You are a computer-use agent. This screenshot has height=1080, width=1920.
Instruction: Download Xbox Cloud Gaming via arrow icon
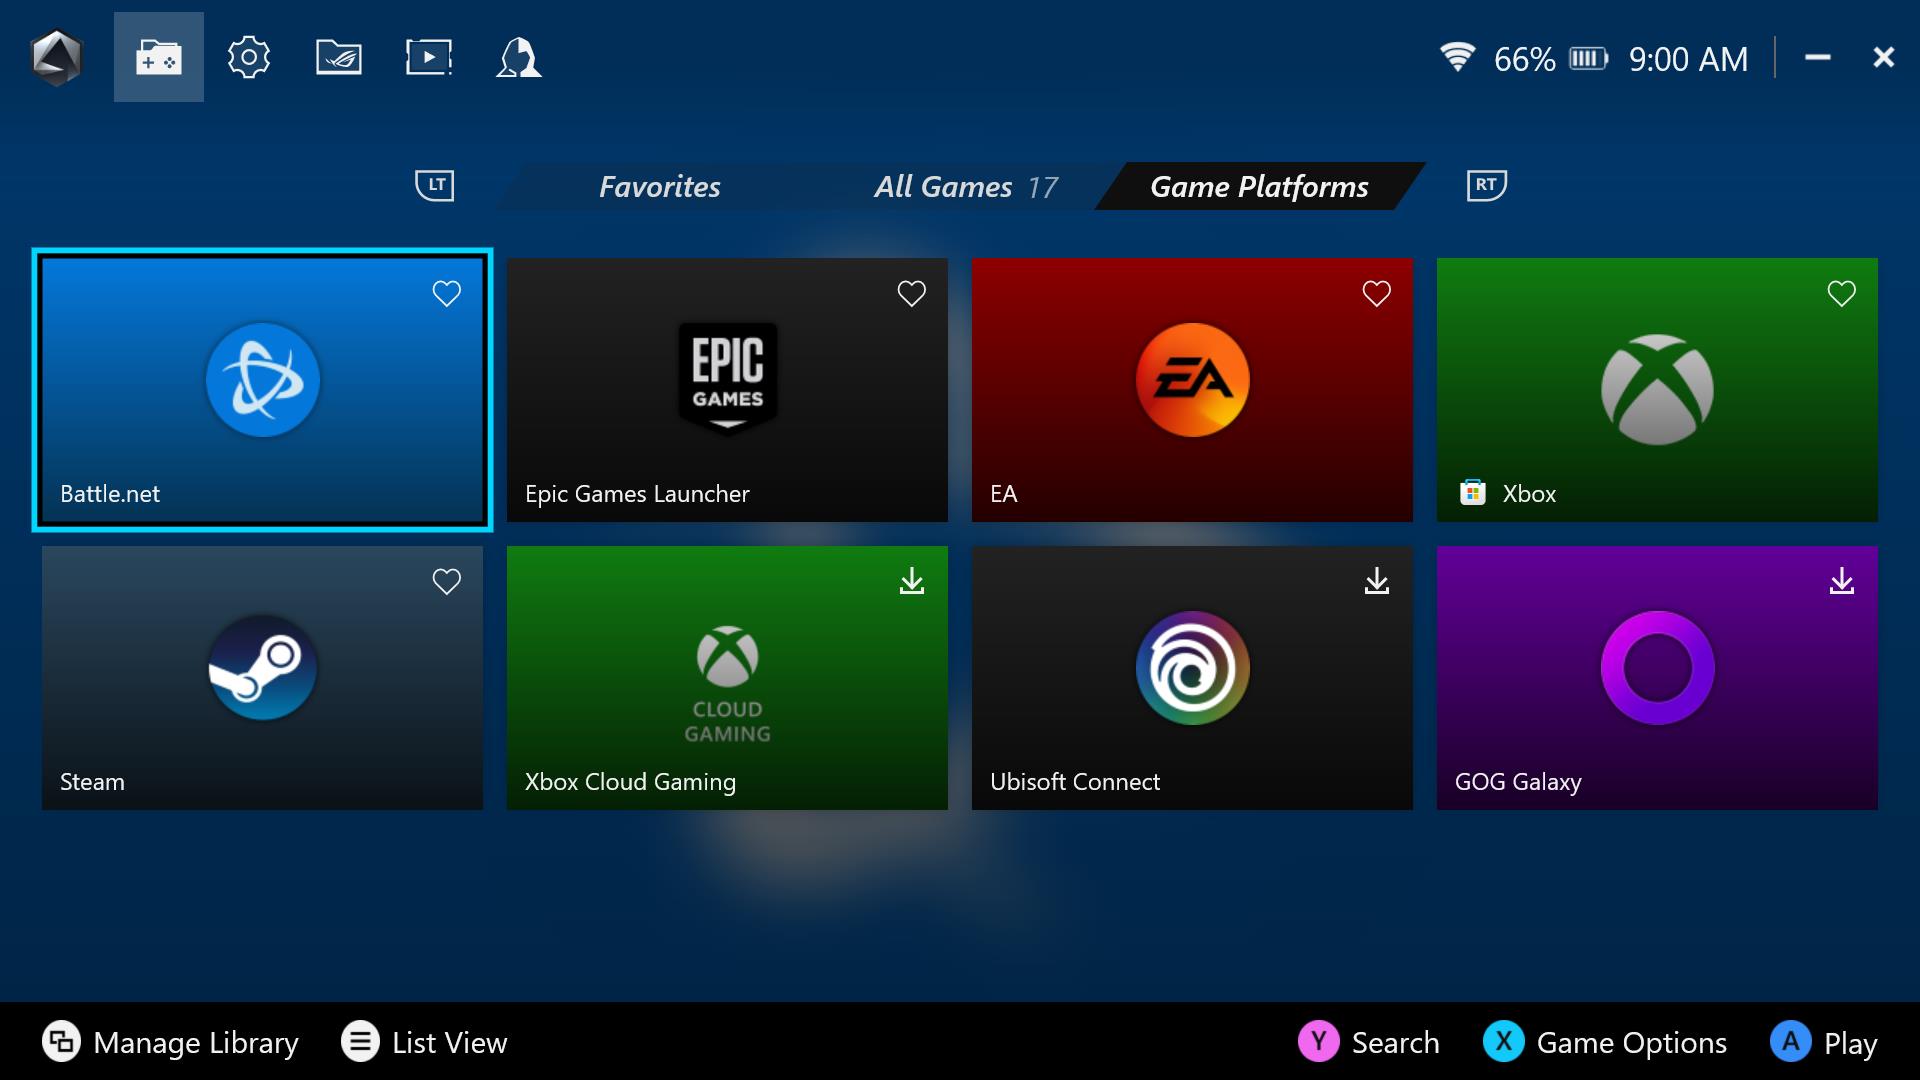point(911,581)
